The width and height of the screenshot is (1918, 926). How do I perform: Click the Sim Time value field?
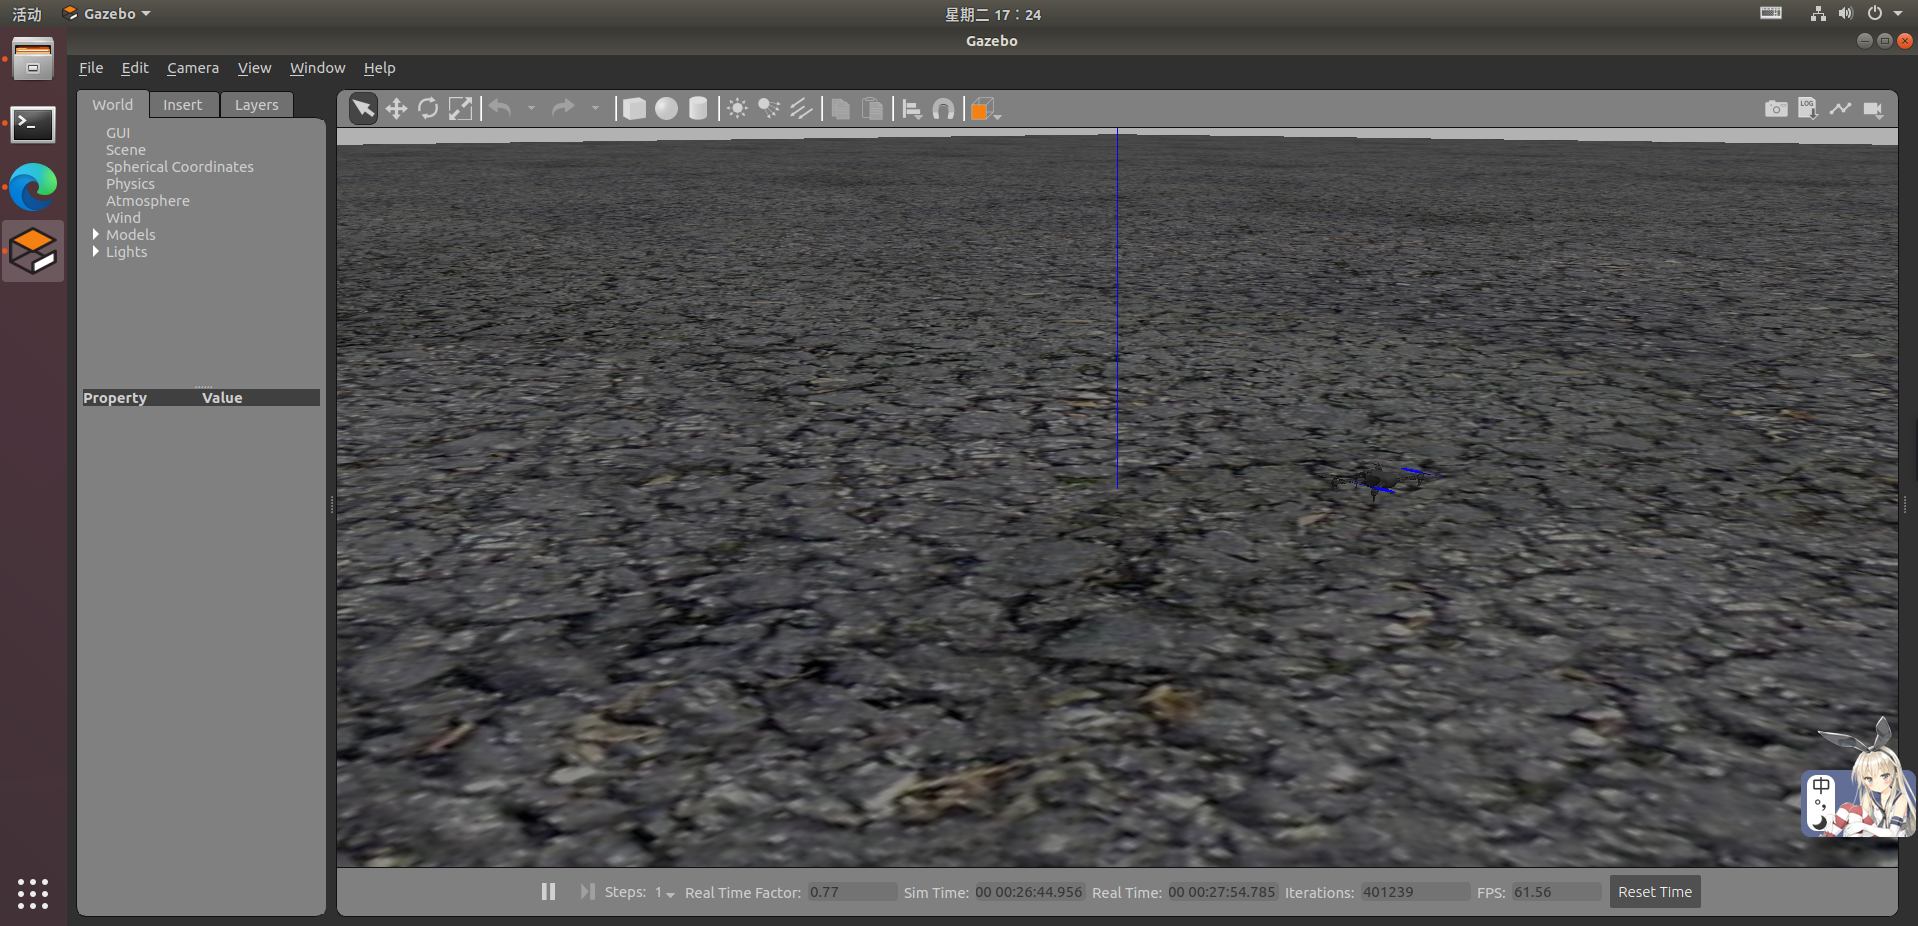tap(1029, 892)
